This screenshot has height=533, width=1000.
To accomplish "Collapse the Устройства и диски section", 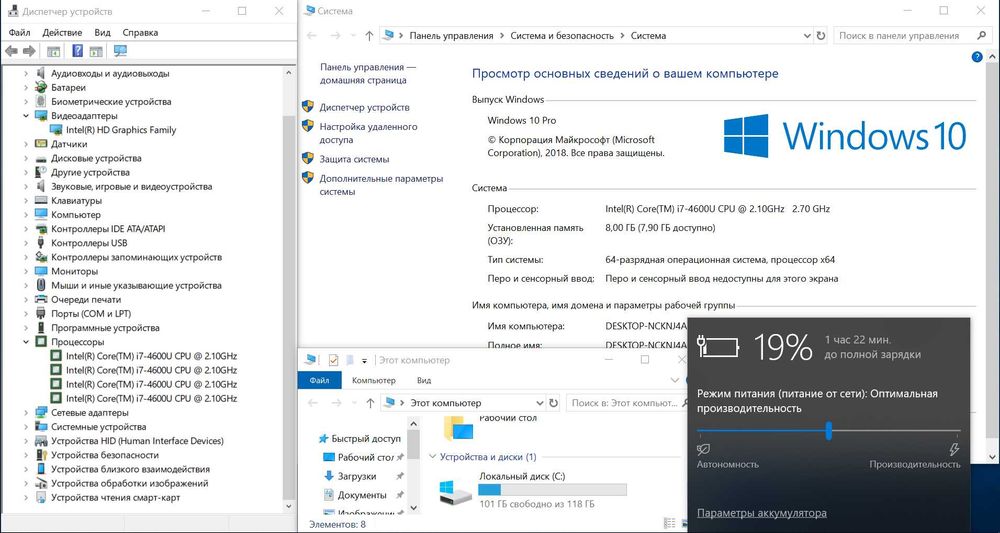I will [x=433, y=456].
